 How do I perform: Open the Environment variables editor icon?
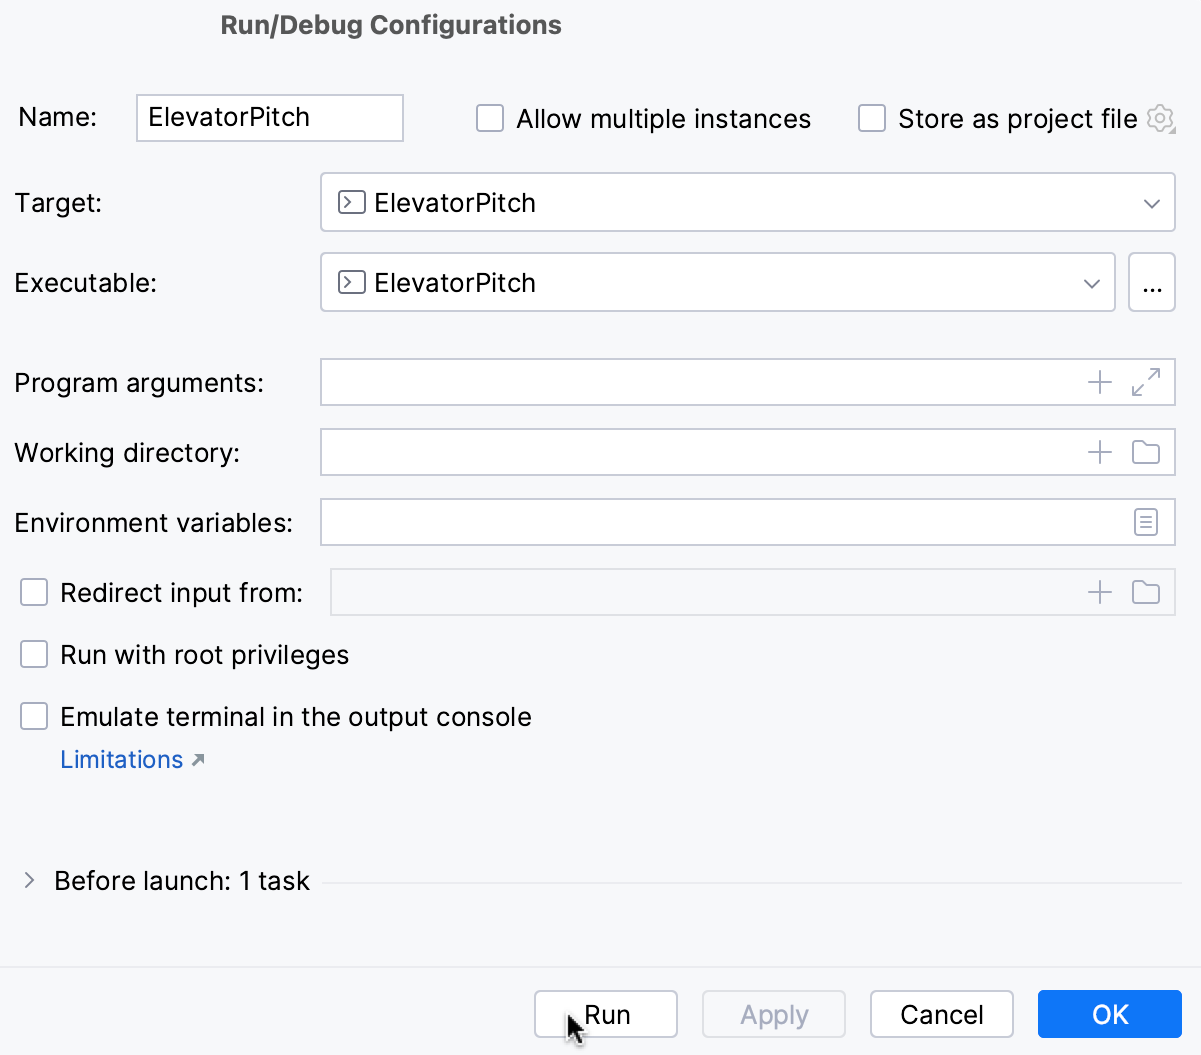point(1146,522)
